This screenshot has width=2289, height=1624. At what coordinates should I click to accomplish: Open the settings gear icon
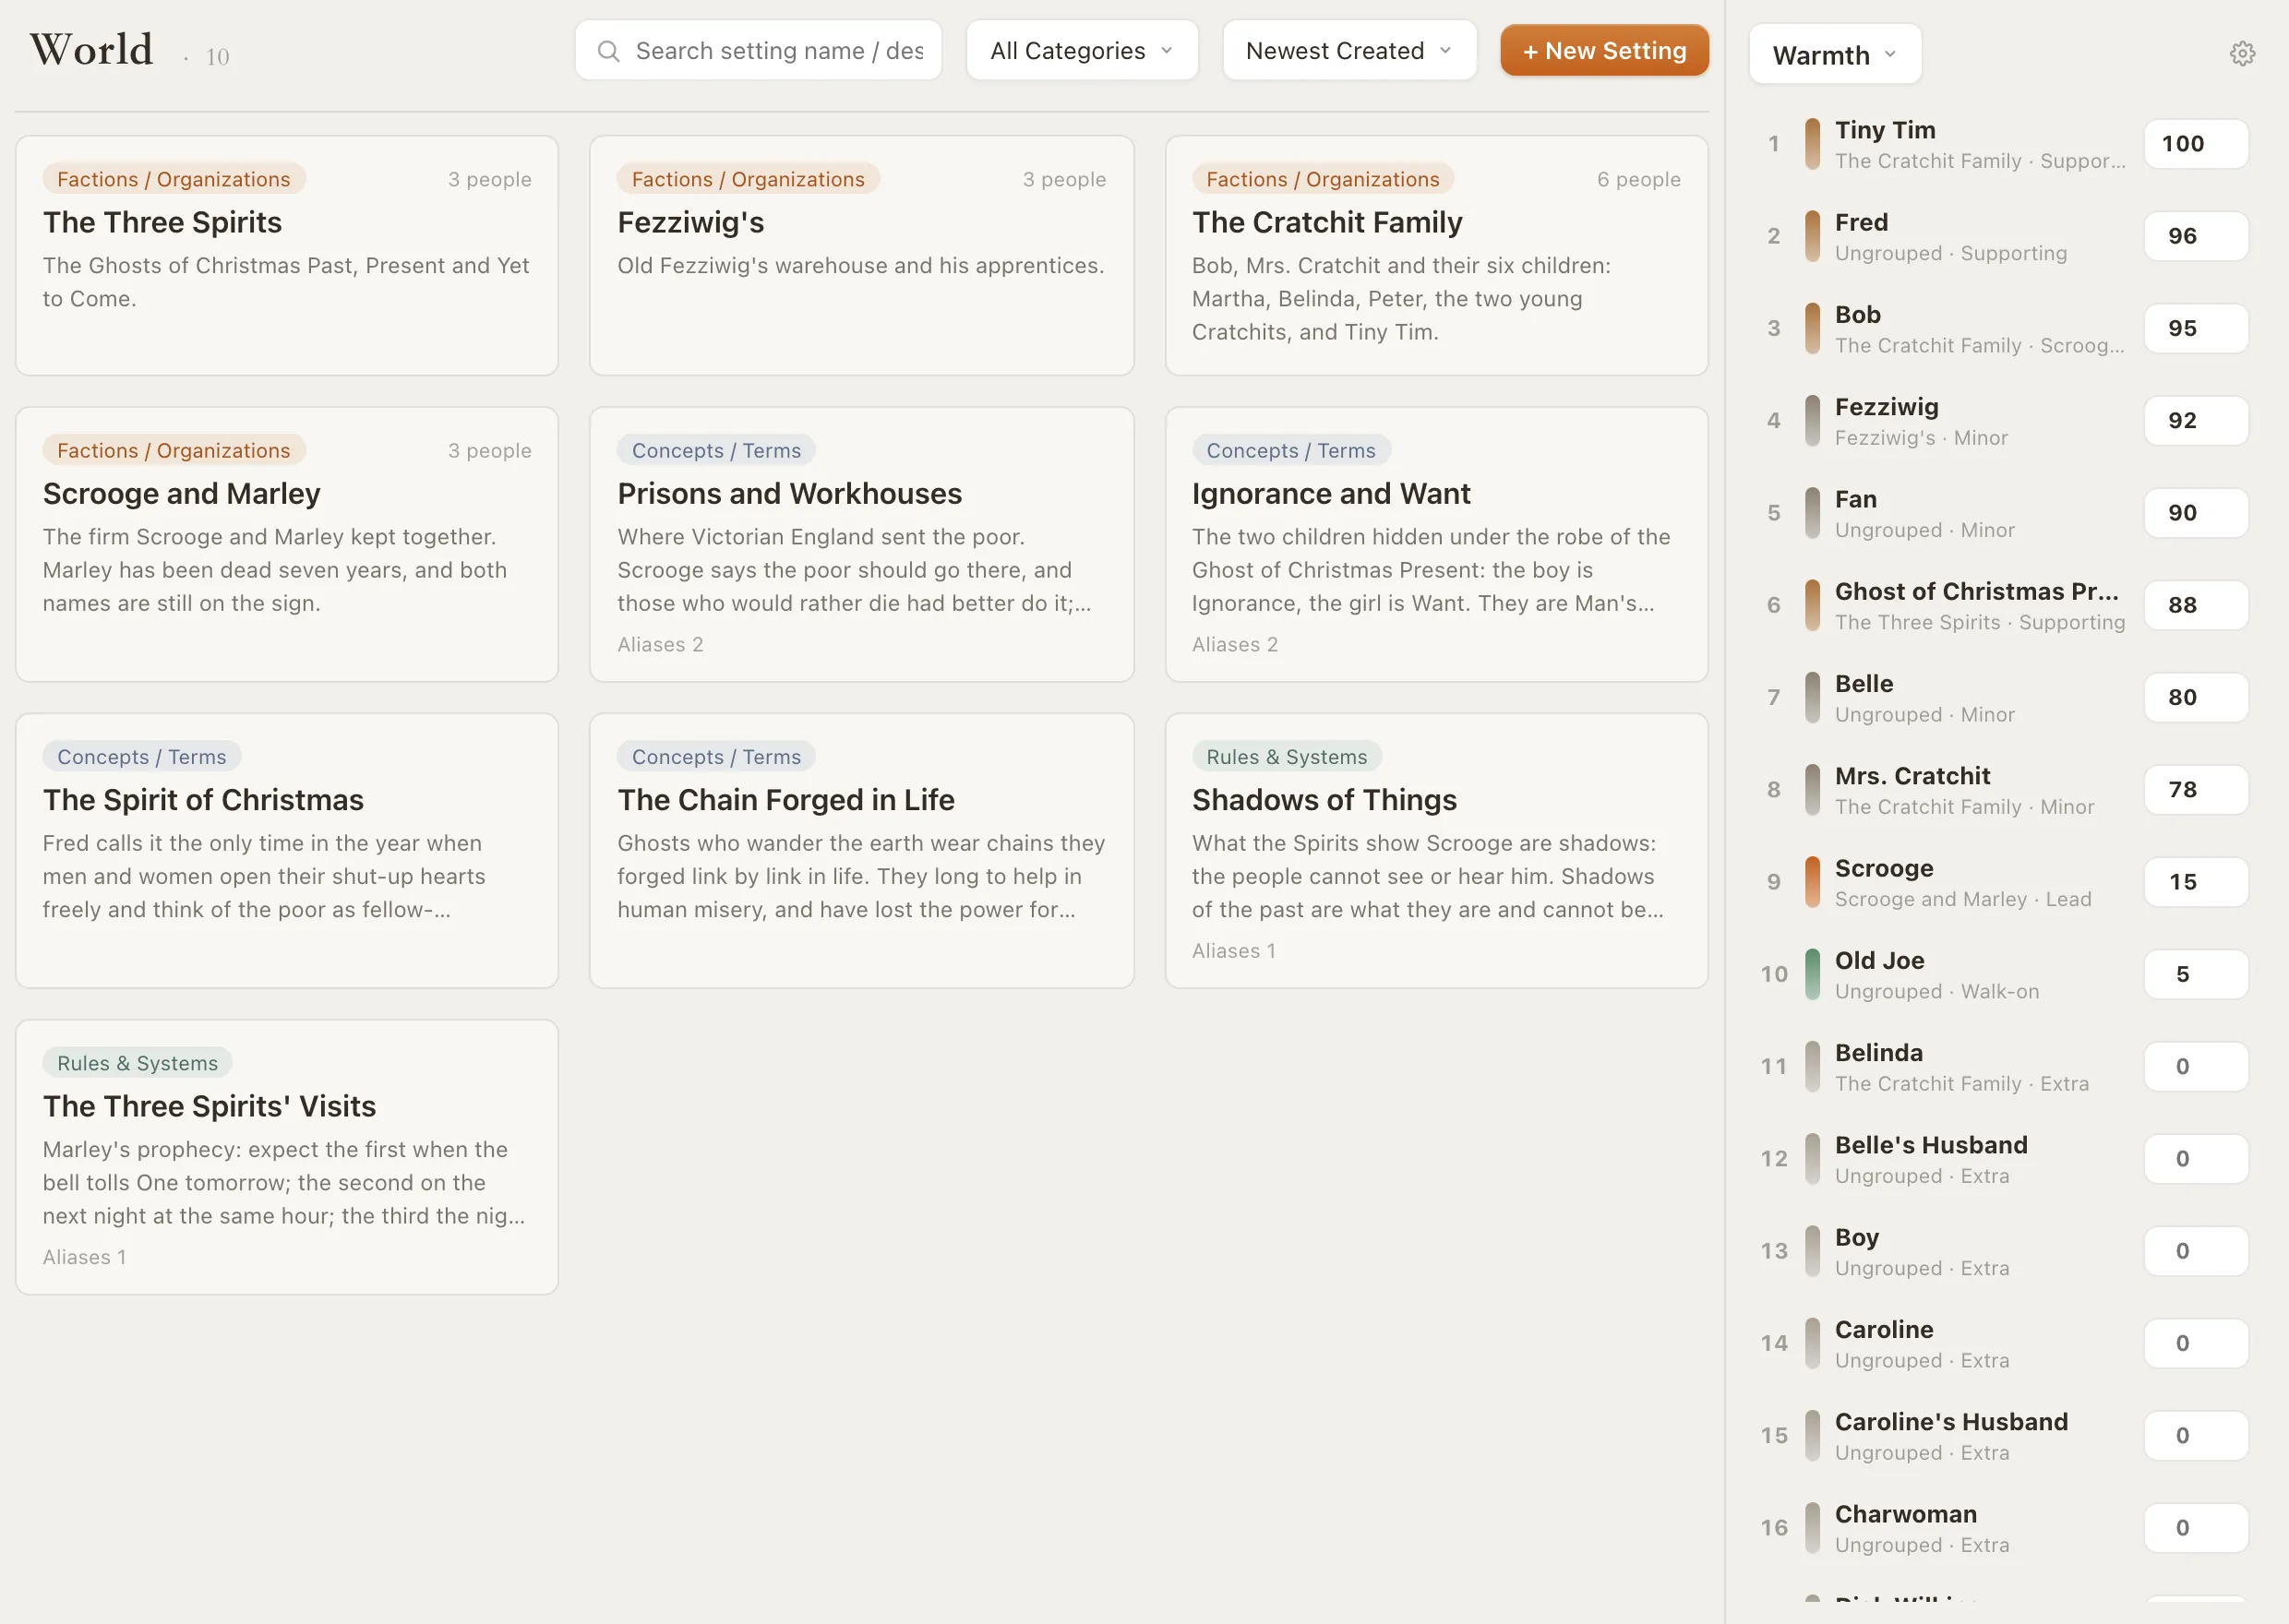2242,54
